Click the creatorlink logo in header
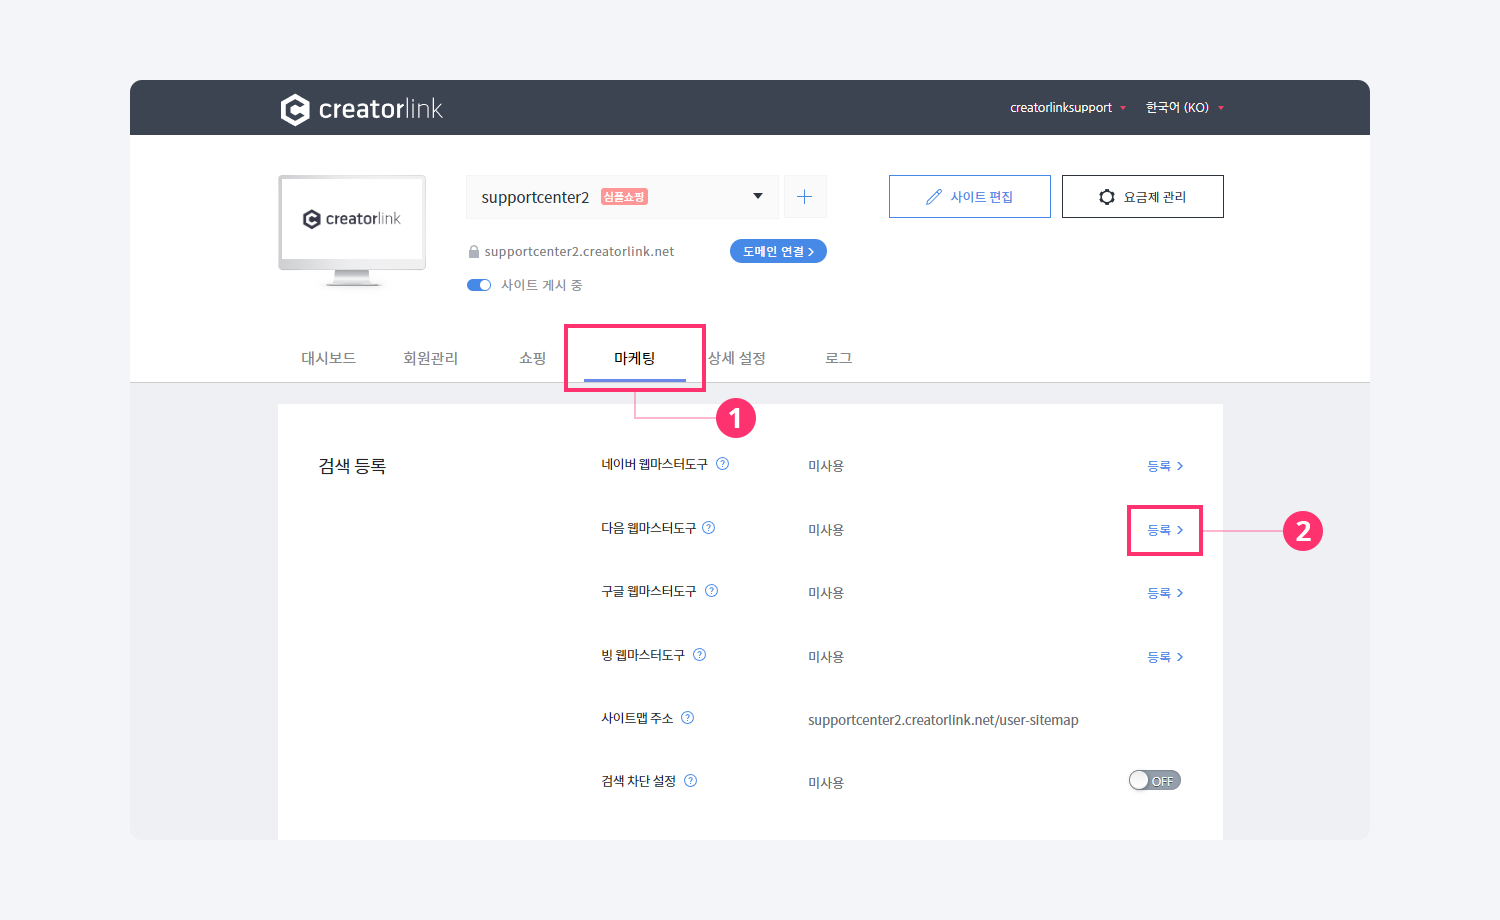 (x=361, y=109)
